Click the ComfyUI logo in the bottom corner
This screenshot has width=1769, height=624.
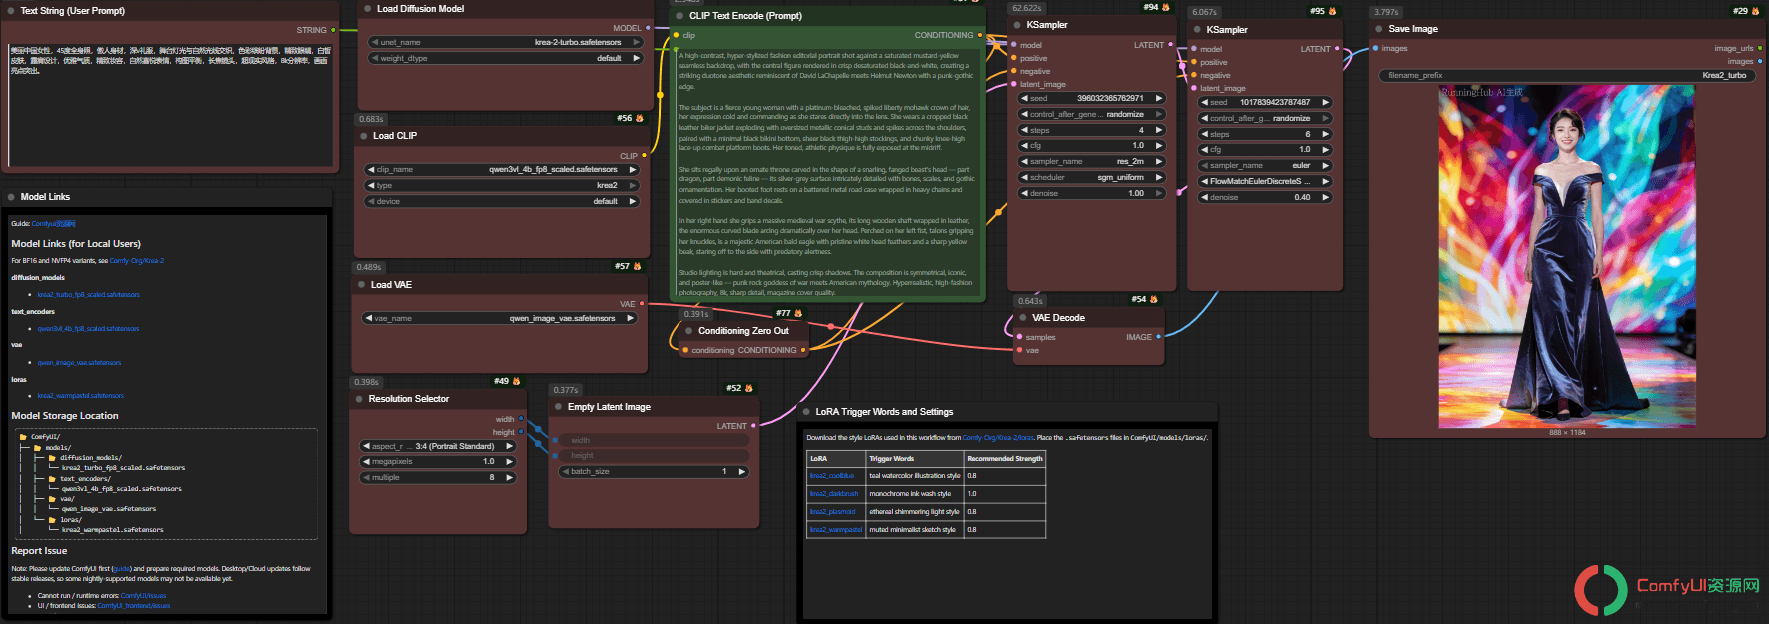click(1601, 589)
